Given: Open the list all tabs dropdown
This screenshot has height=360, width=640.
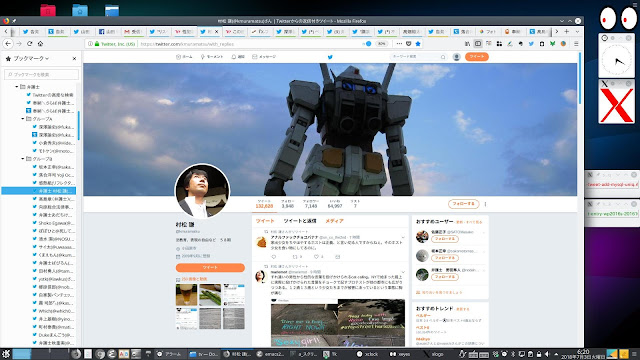Looking at the screenshot, I should [577, 31].
